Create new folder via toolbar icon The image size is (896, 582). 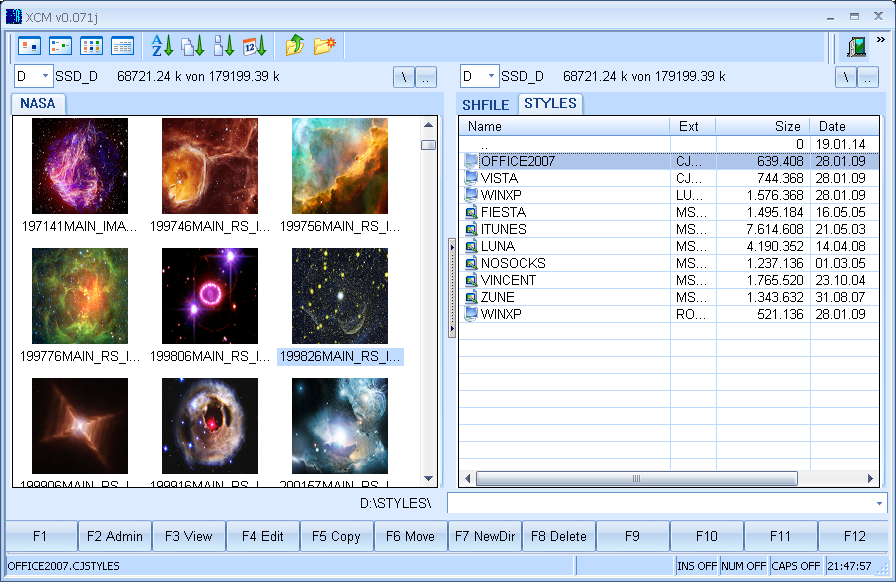[x=325, y=45]
